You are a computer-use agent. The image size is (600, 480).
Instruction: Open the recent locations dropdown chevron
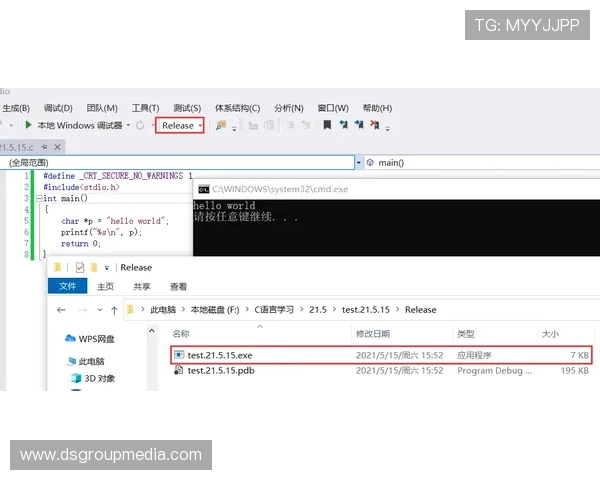click(100, 310)
